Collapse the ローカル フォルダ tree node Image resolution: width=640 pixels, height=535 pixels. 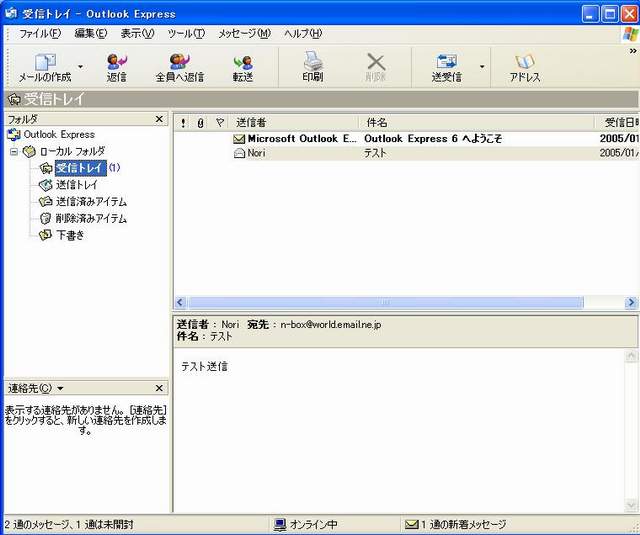[x=14, y=151]
